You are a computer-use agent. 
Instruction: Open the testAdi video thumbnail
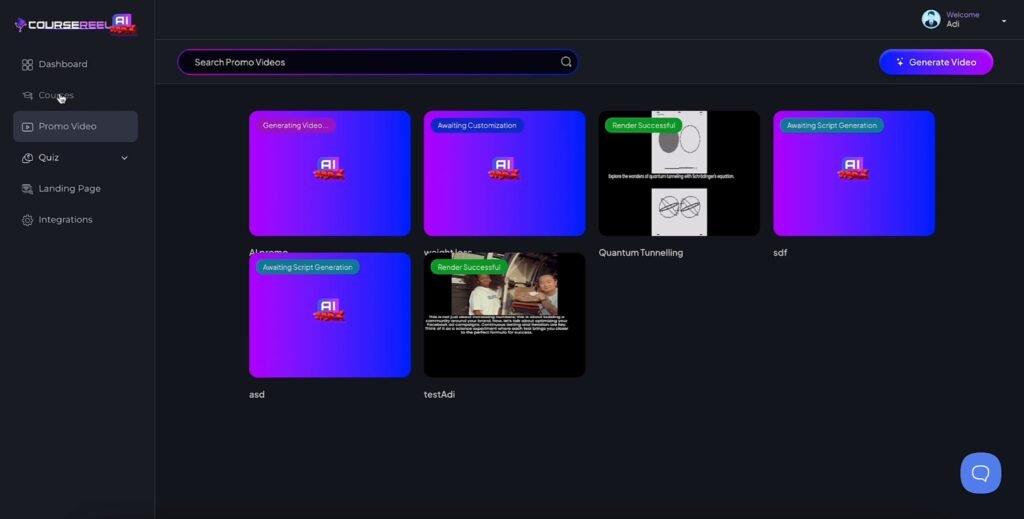(504, 315)
